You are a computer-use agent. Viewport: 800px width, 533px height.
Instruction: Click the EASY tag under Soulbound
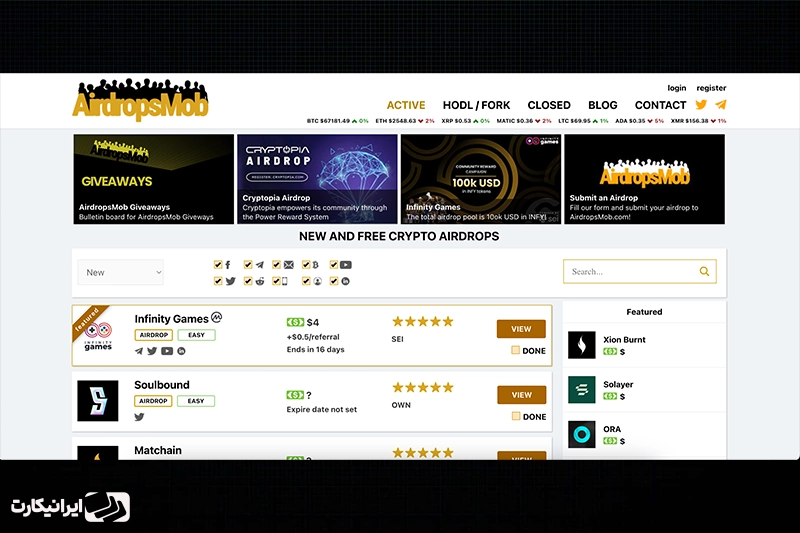coord(196,401)
